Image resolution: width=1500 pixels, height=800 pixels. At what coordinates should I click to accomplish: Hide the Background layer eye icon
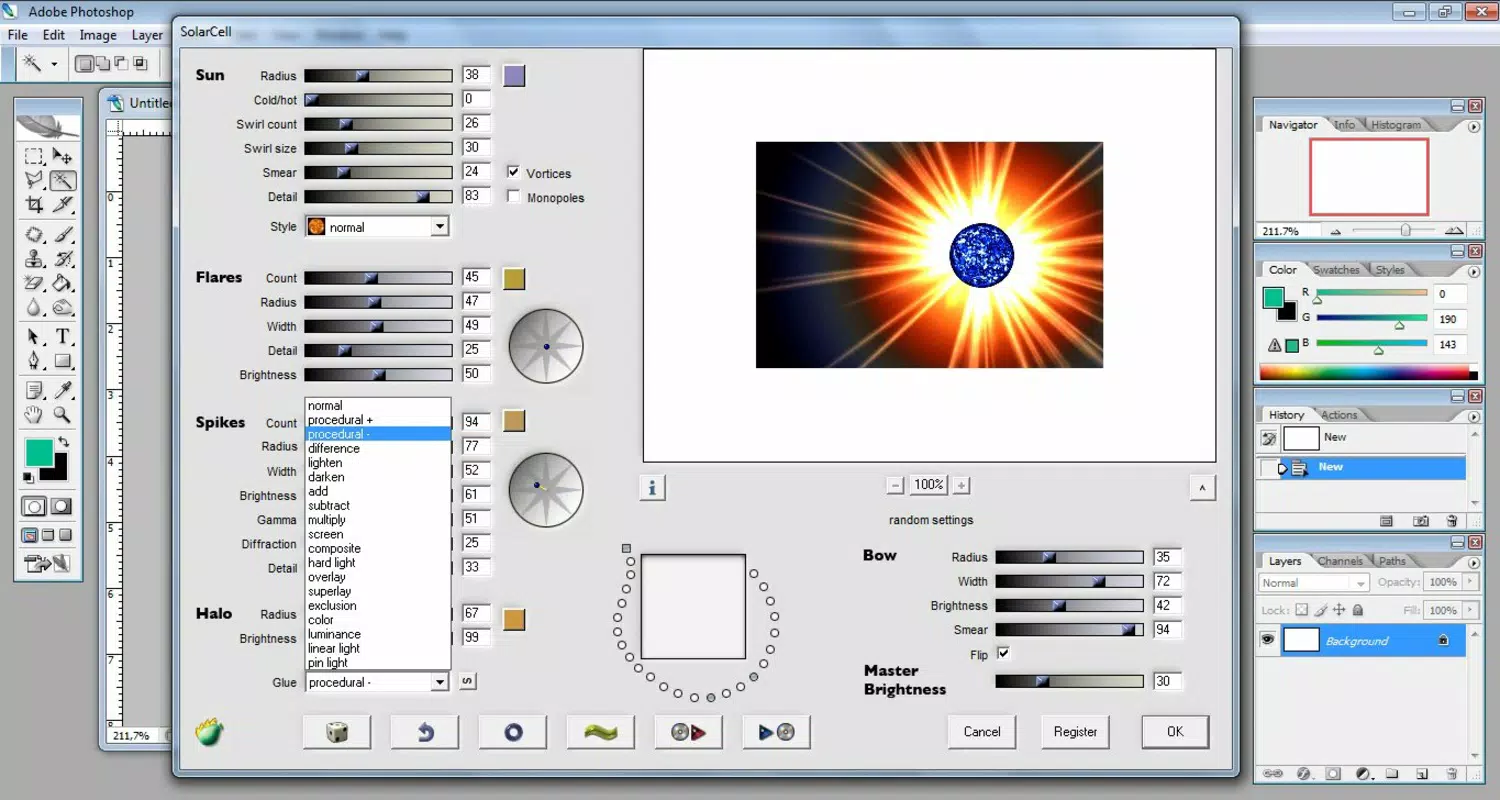(x=1268, y=640)
